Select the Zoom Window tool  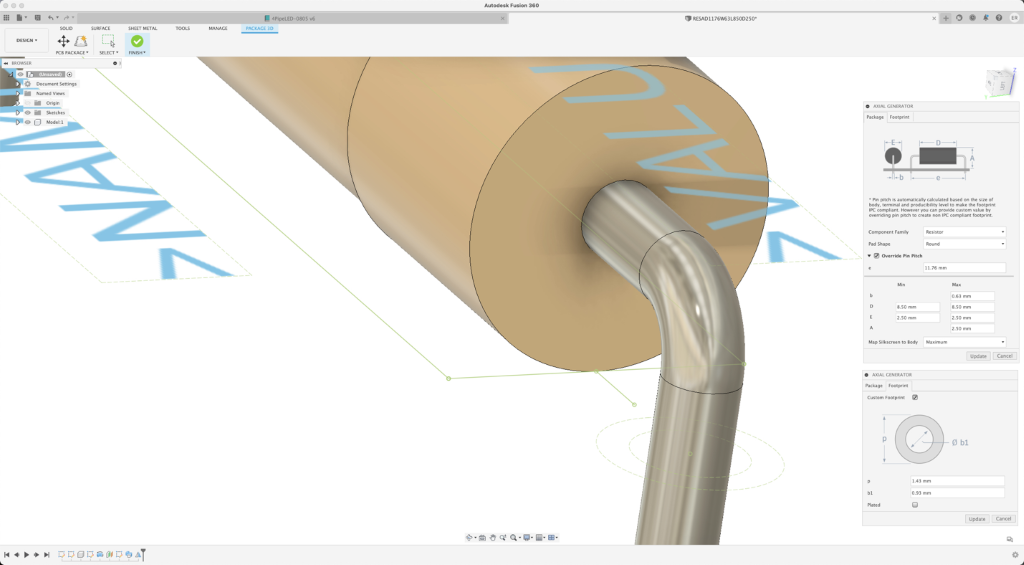coord(503,538)
